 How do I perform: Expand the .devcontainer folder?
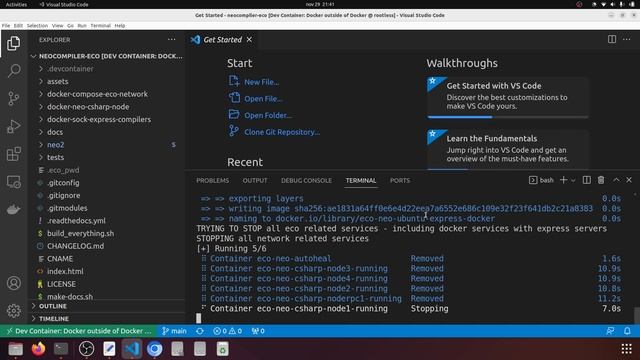pos(107,69)
